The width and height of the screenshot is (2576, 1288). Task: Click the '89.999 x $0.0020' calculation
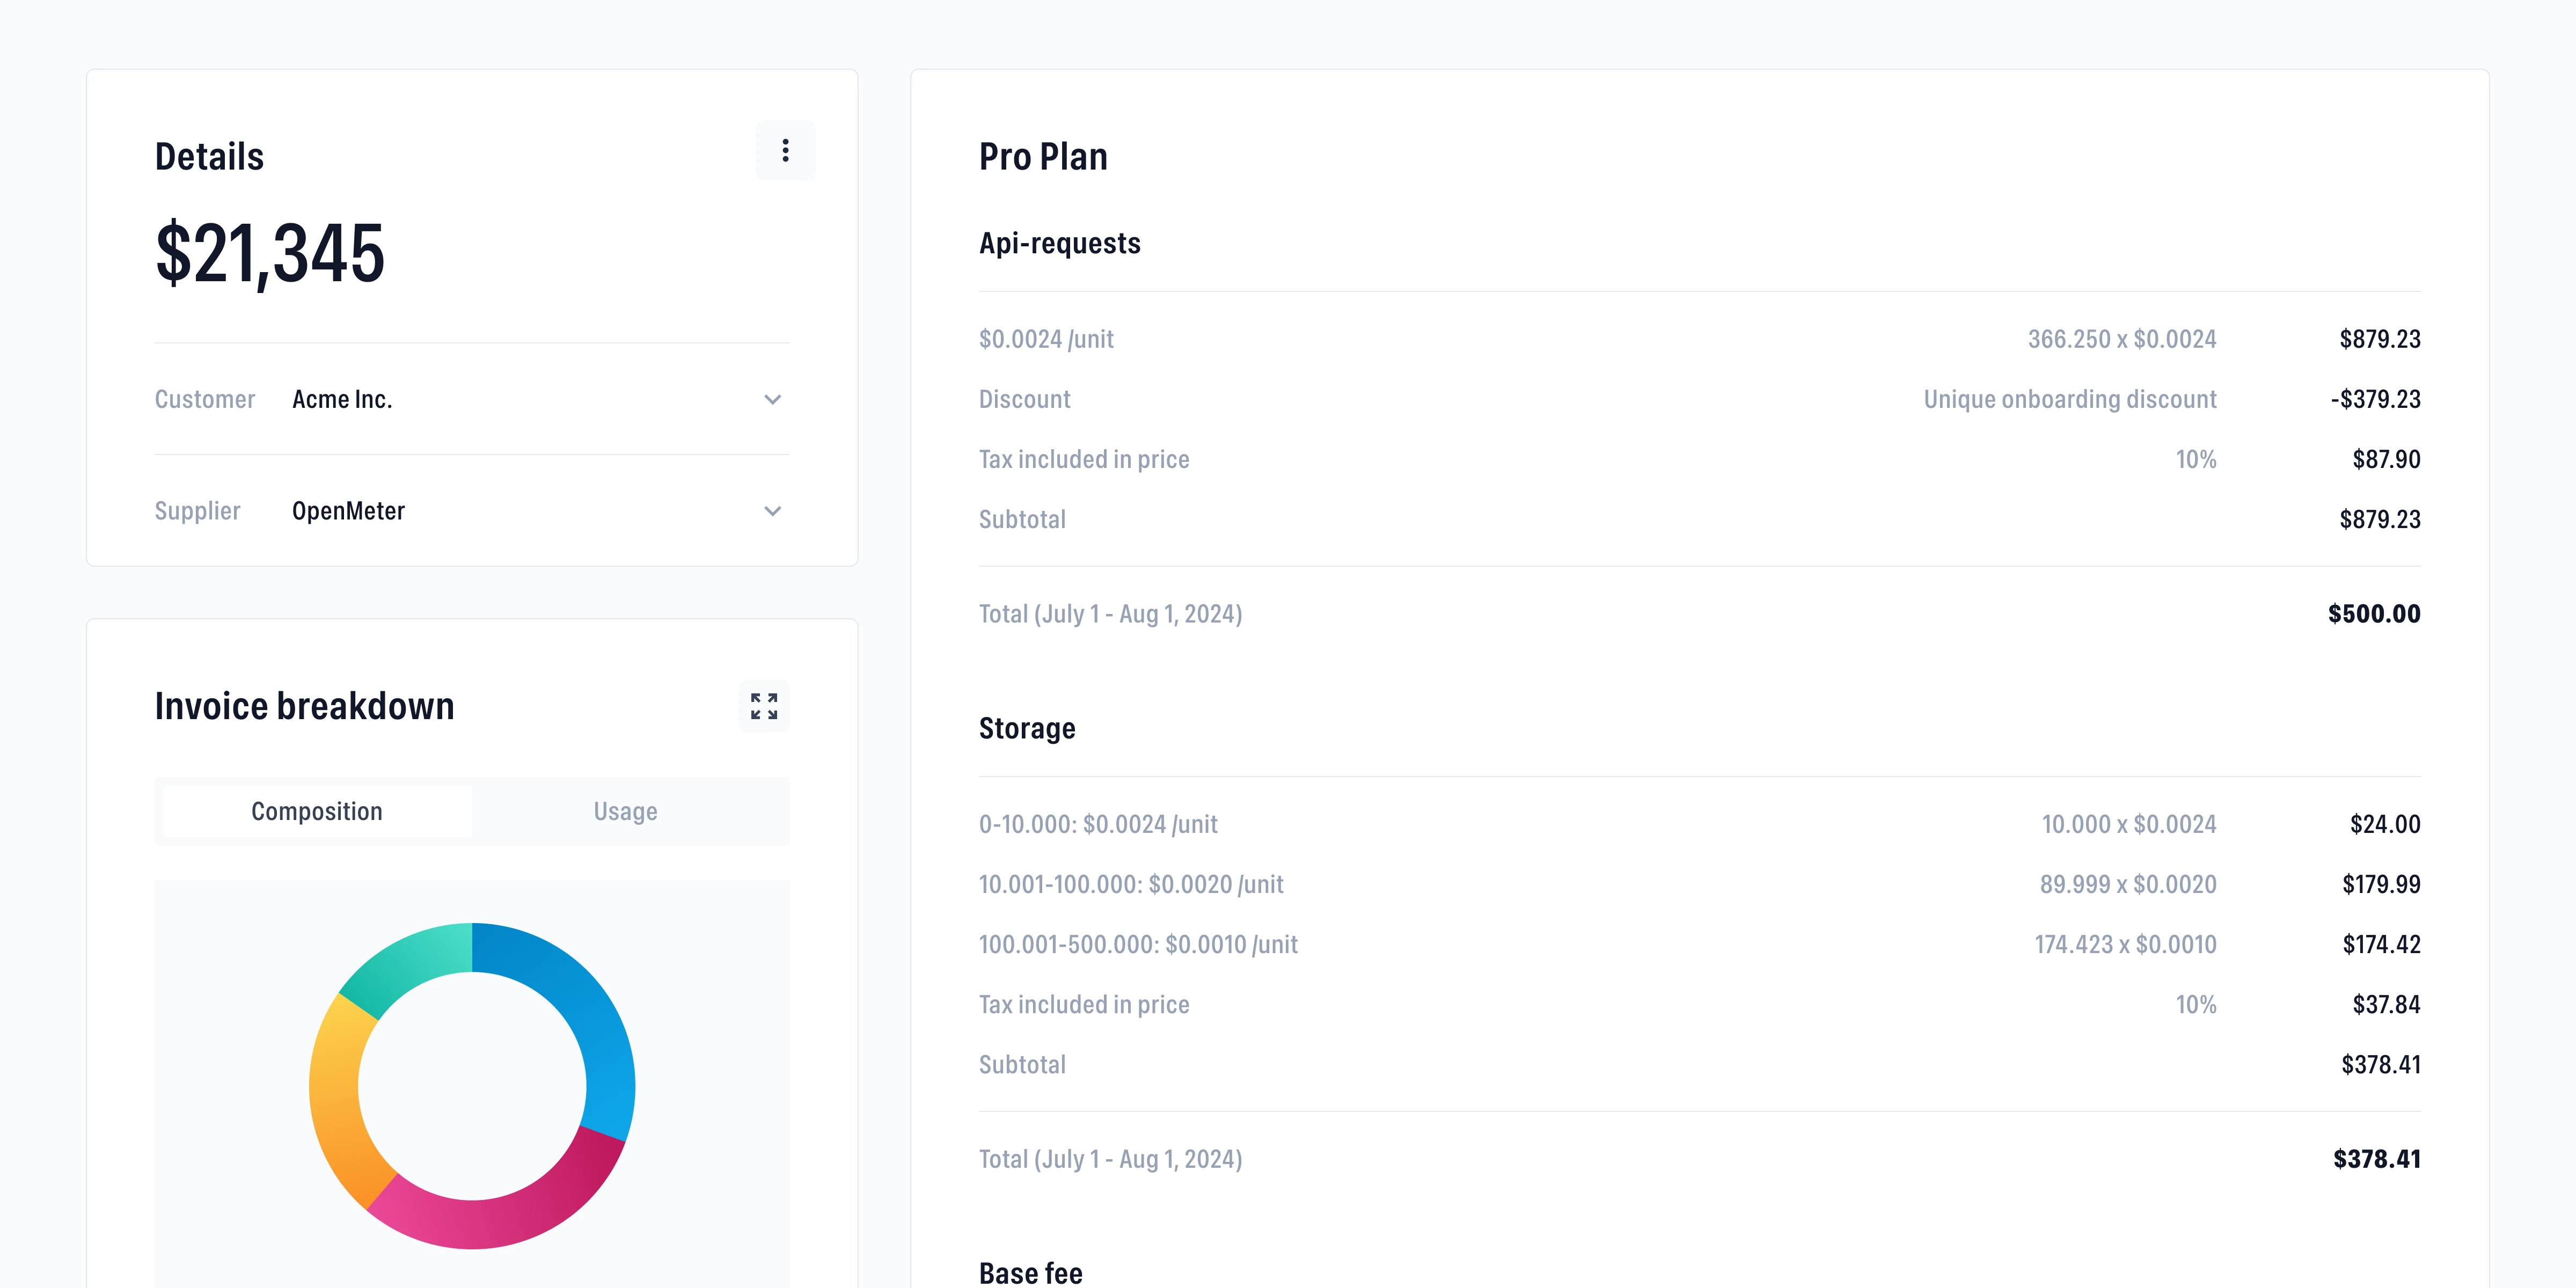click(2128, 884)
